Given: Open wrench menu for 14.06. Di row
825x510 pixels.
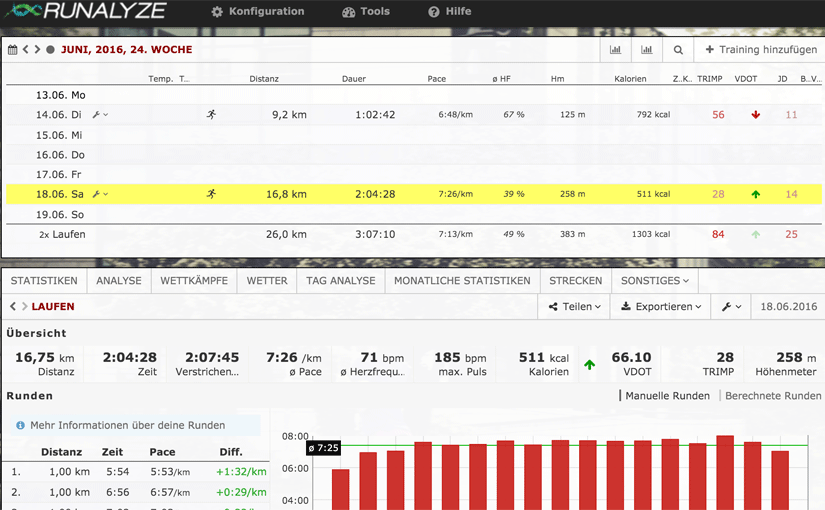Looking at the screenshot, I should 100,114.
